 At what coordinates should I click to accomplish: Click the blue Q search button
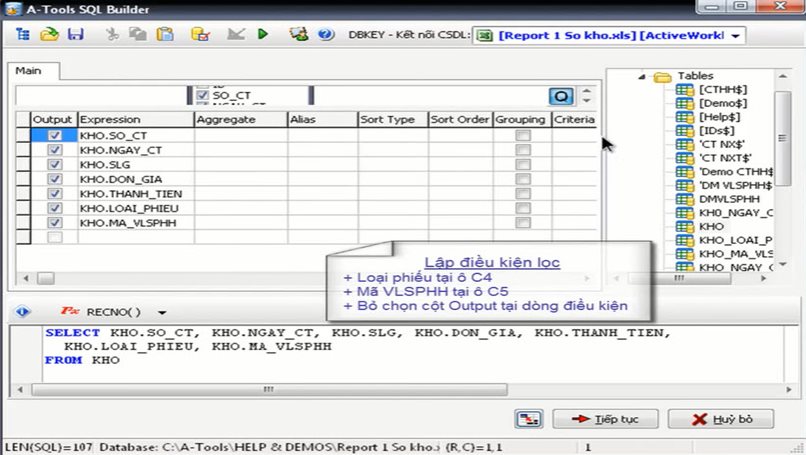click(561, 96)
